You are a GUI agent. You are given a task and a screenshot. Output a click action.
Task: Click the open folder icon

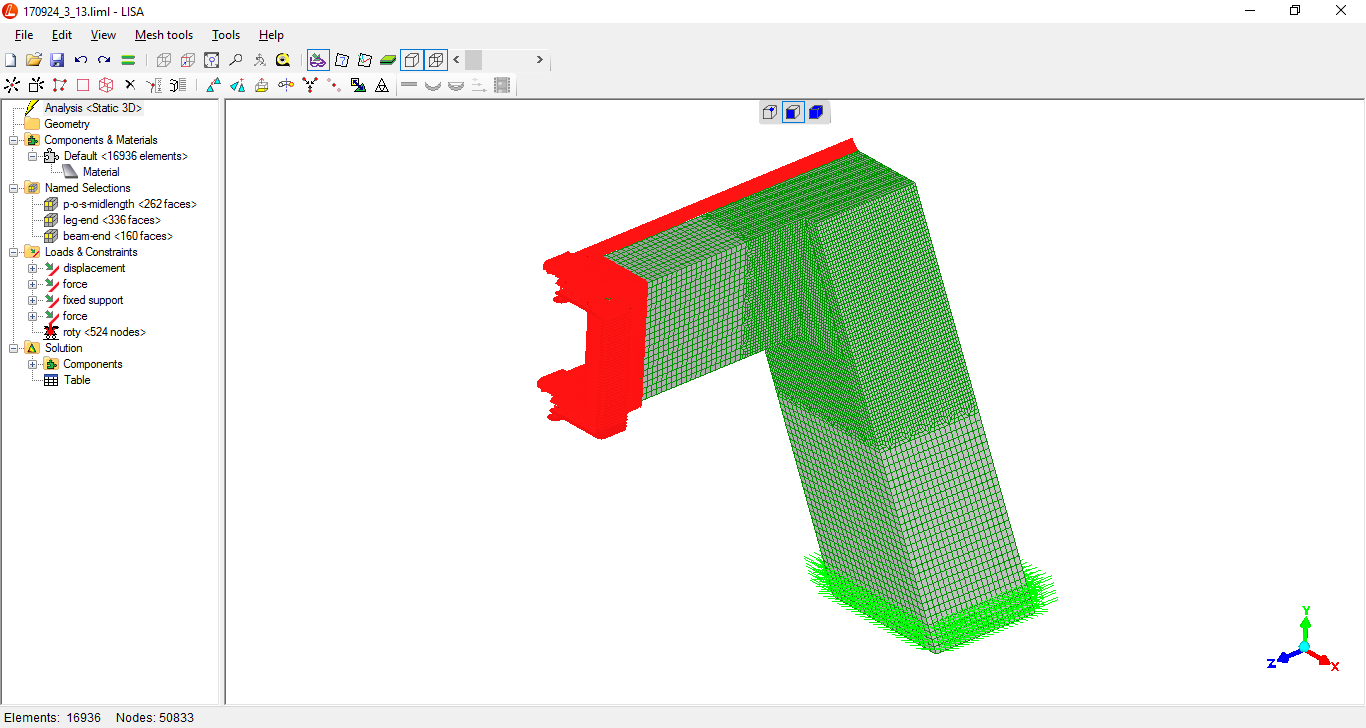[x=34, y=60]
